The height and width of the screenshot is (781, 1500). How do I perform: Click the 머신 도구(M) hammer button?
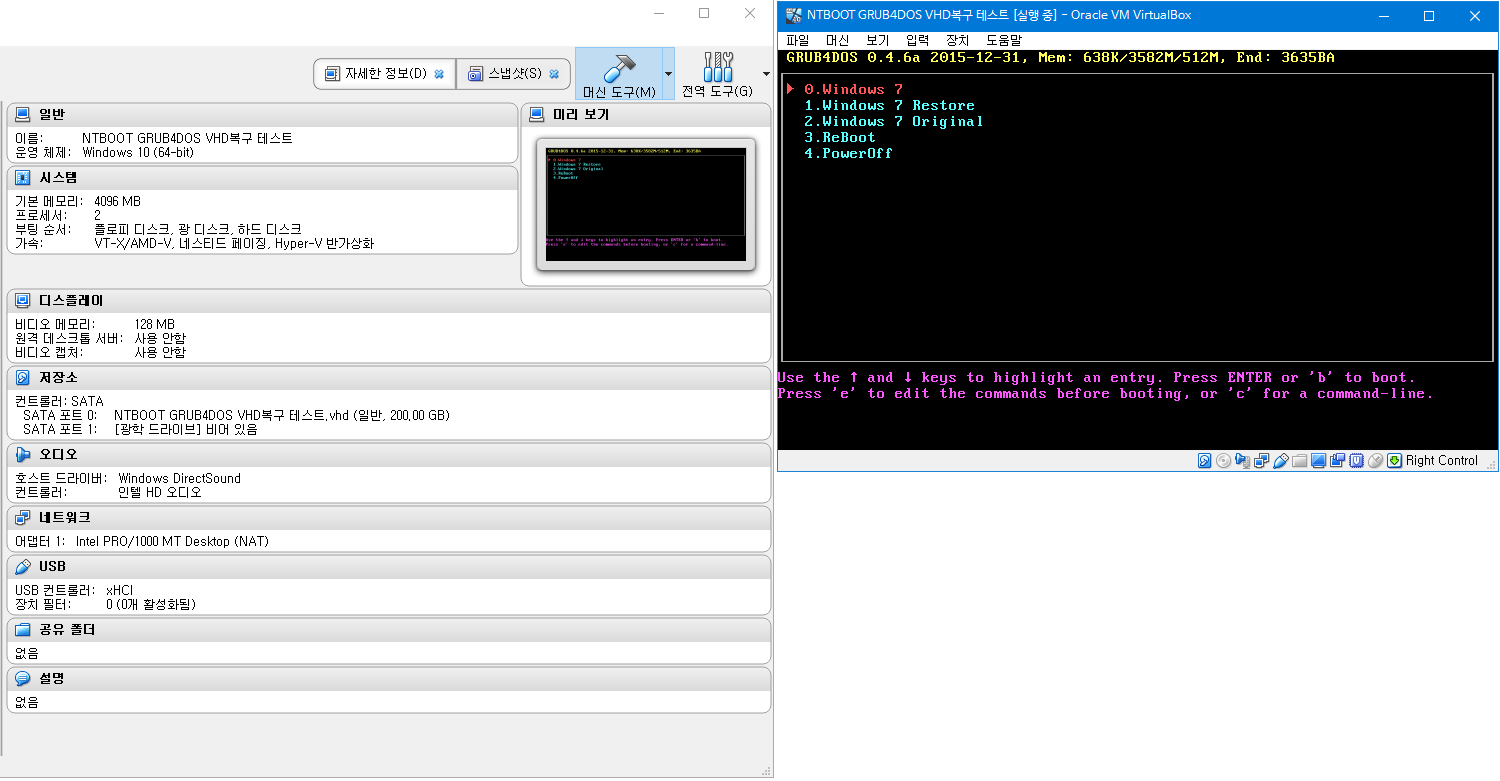click(x=619, y=74)
